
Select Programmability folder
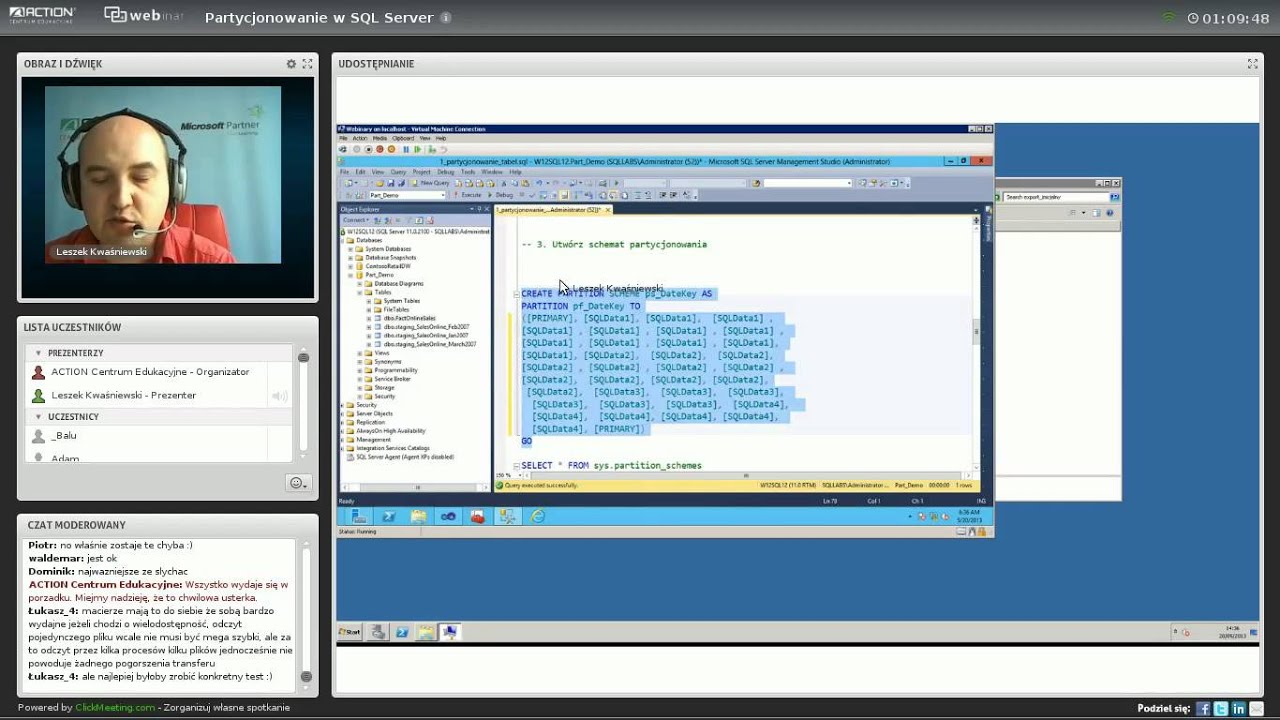click(396, 370)
